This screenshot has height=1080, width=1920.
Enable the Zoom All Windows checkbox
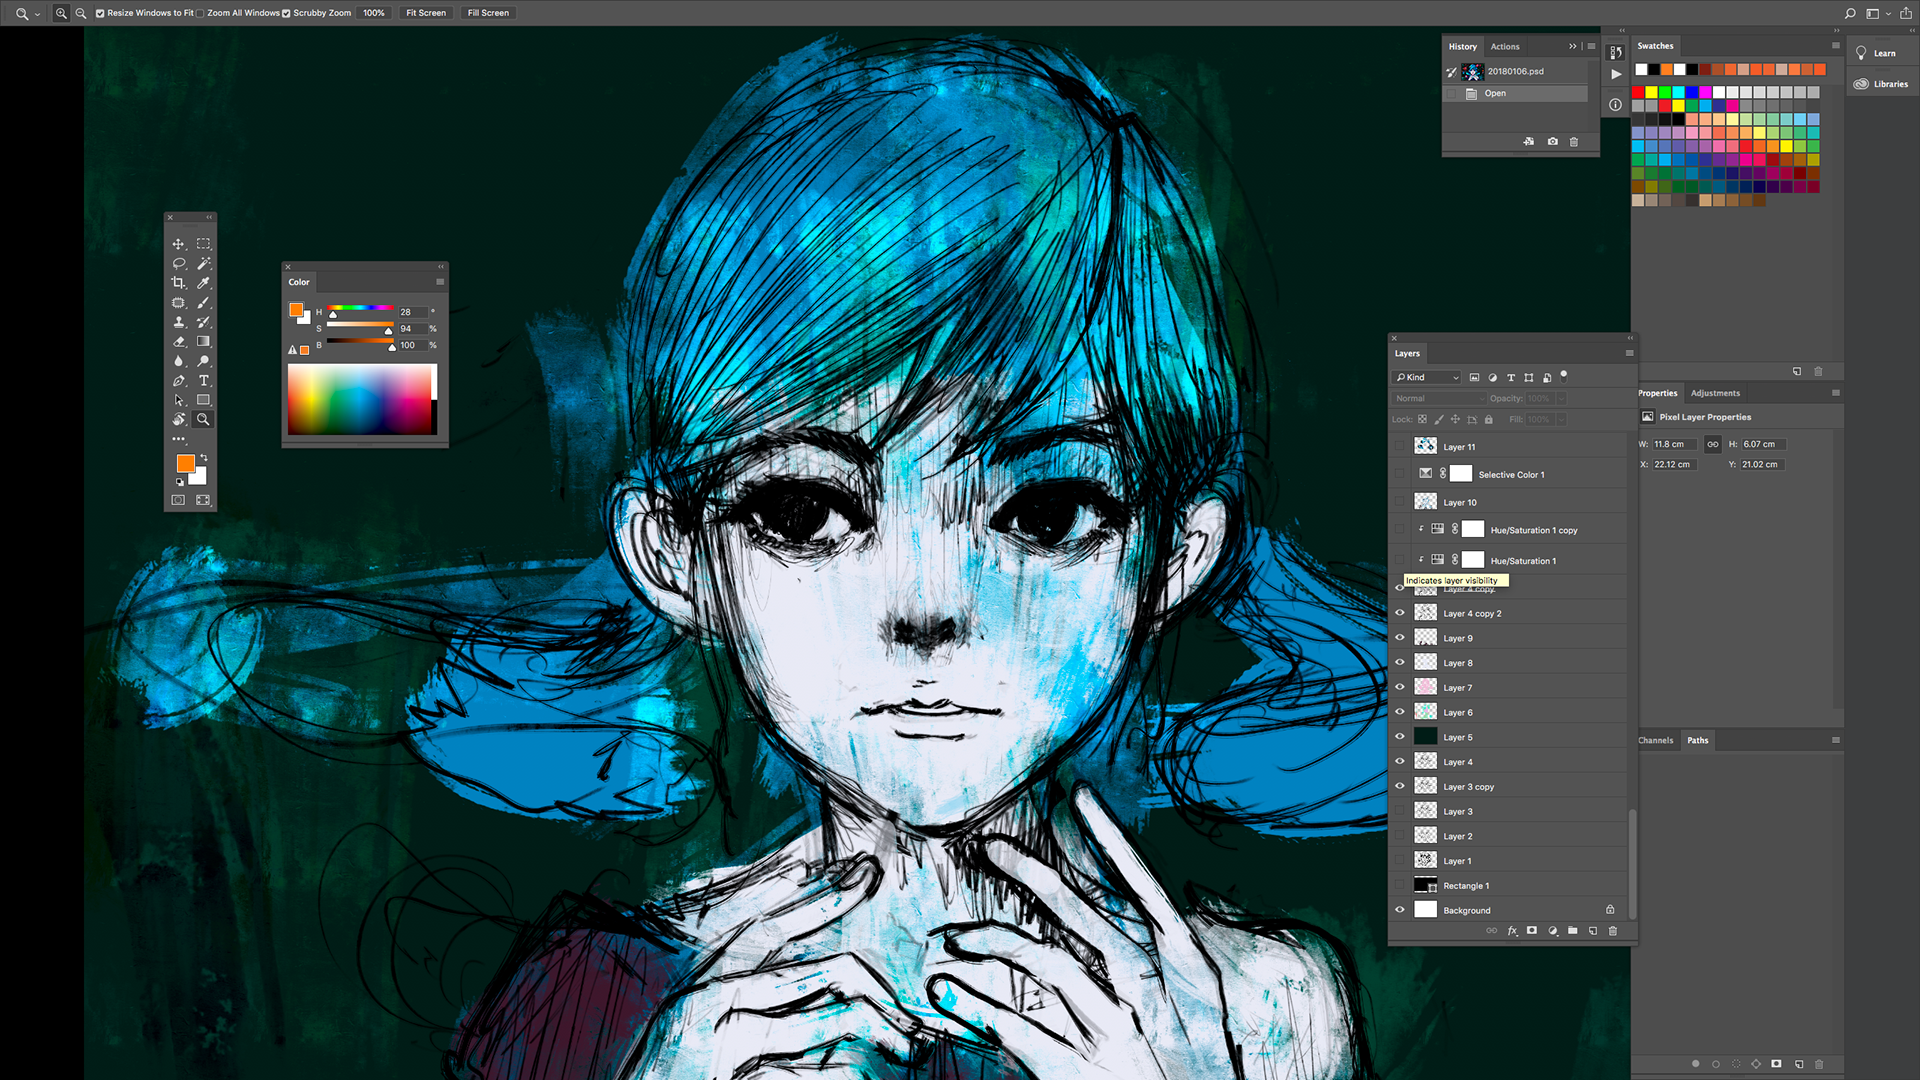click(200, 13)
